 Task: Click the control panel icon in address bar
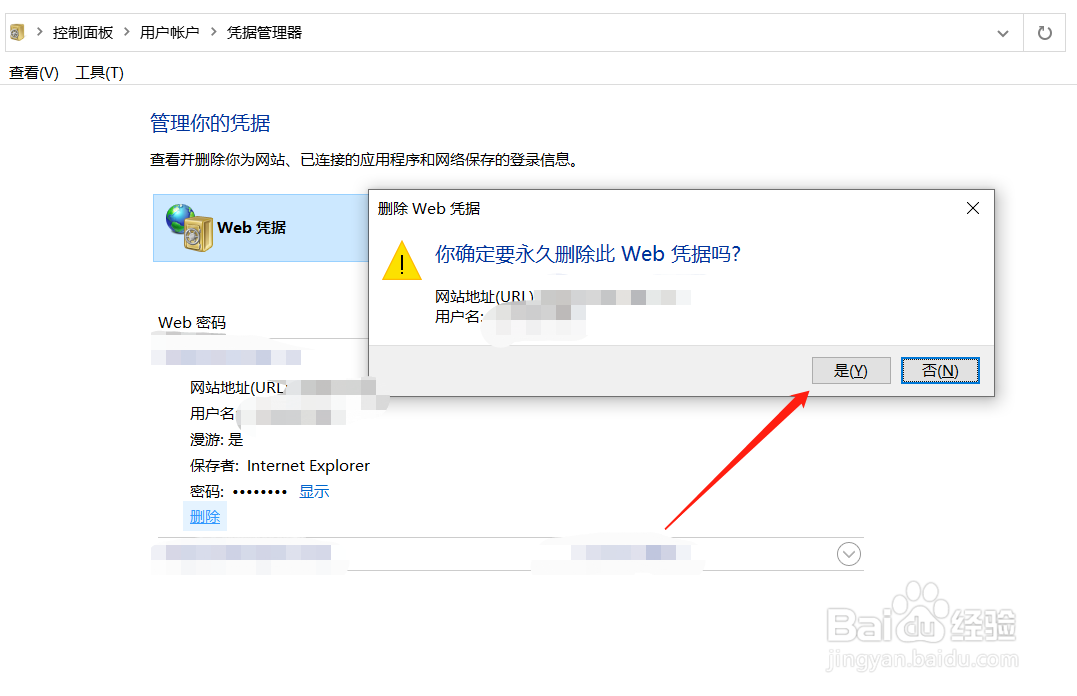pos(17,32)
